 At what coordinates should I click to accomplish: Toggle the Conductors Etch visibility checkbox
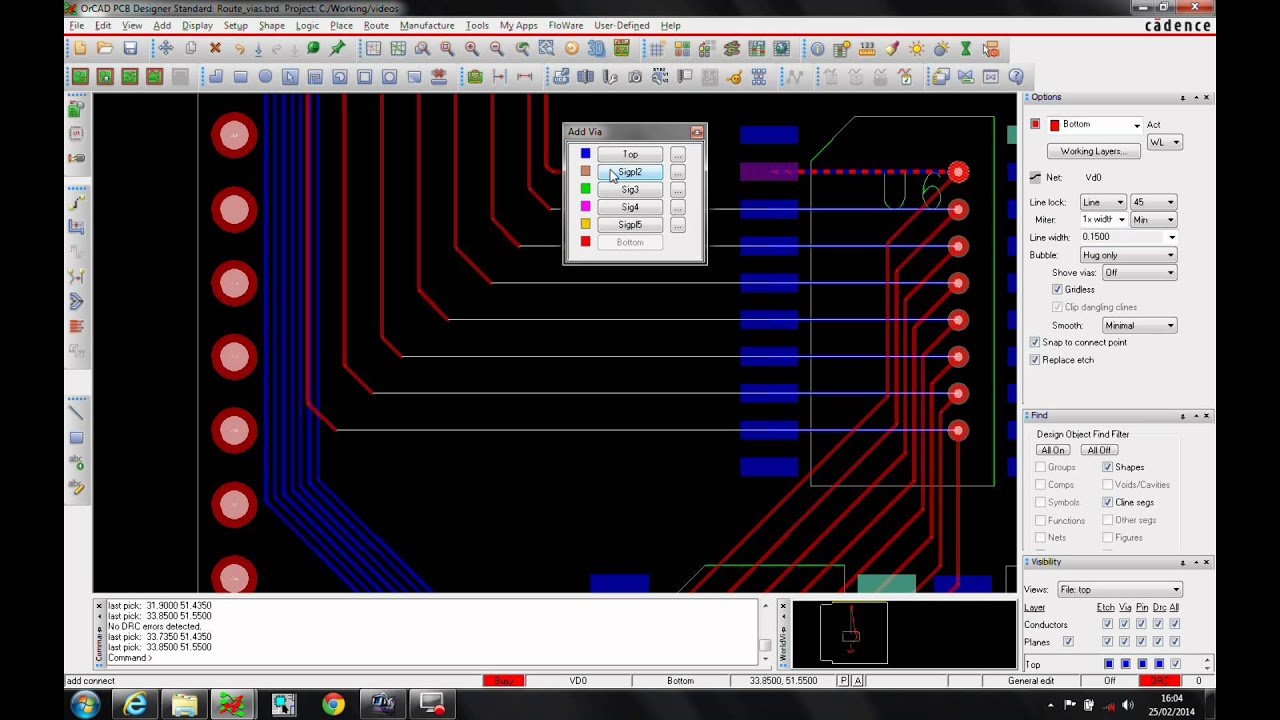click(x=1107, y=624)
